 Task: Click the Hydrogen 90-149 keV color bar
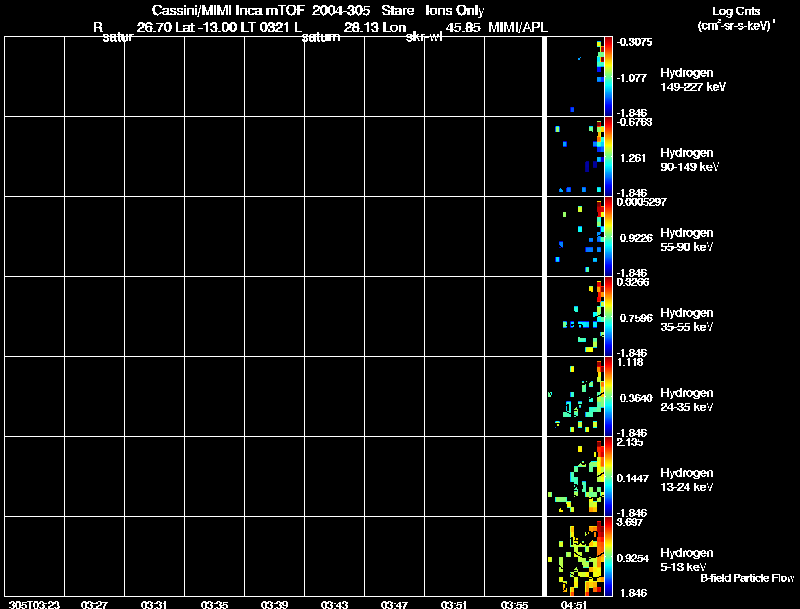[x=608, y=157]
